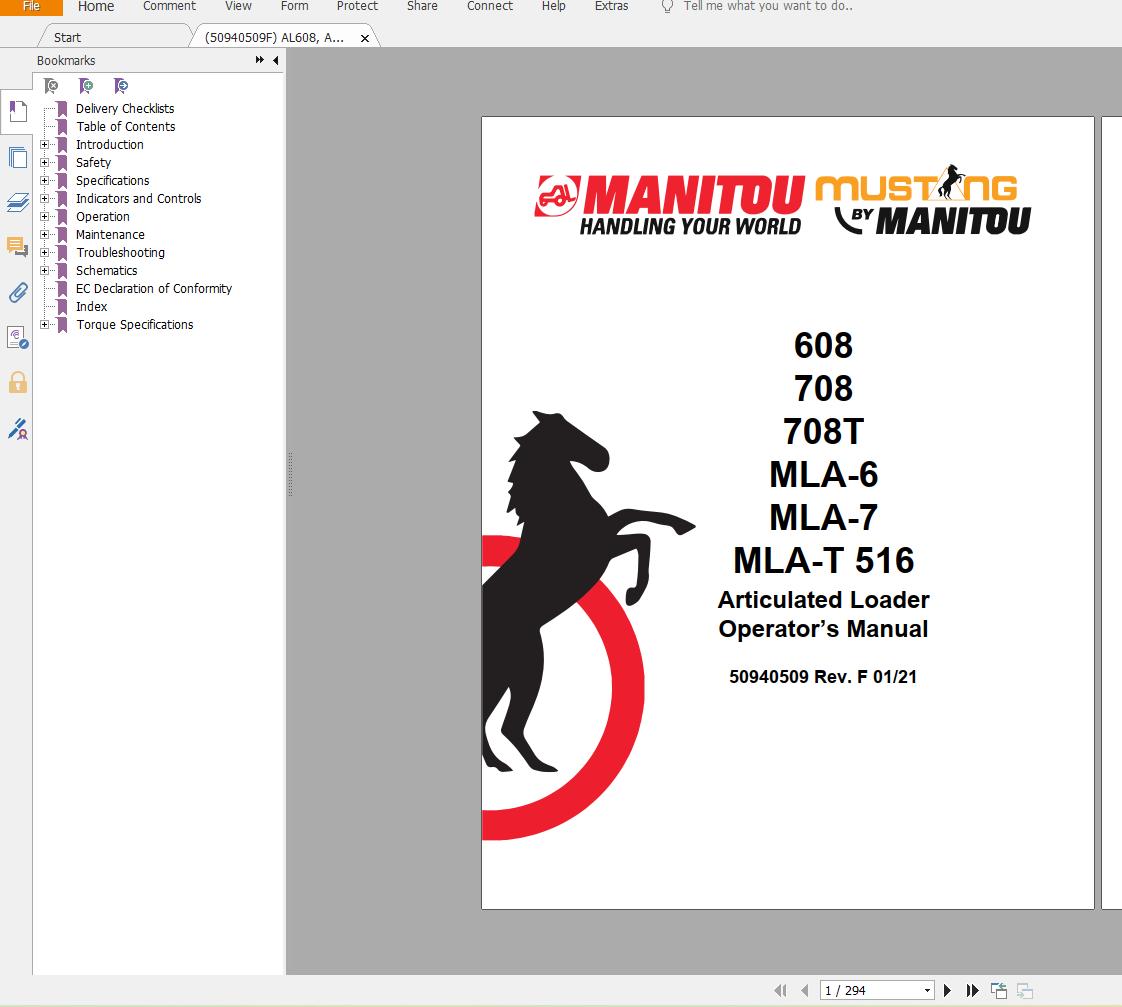This screenshot has width=1122, height=1007.
Task: Go to previous page arrow
Action: coord(805,991)
